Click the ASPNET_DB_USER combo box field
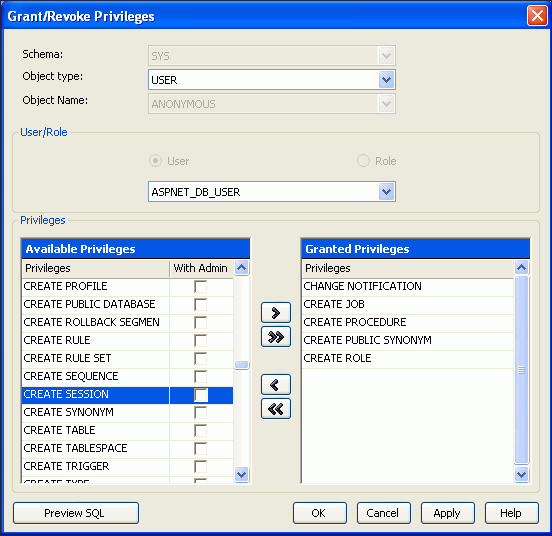552x536 pixels. click(272, 192)
